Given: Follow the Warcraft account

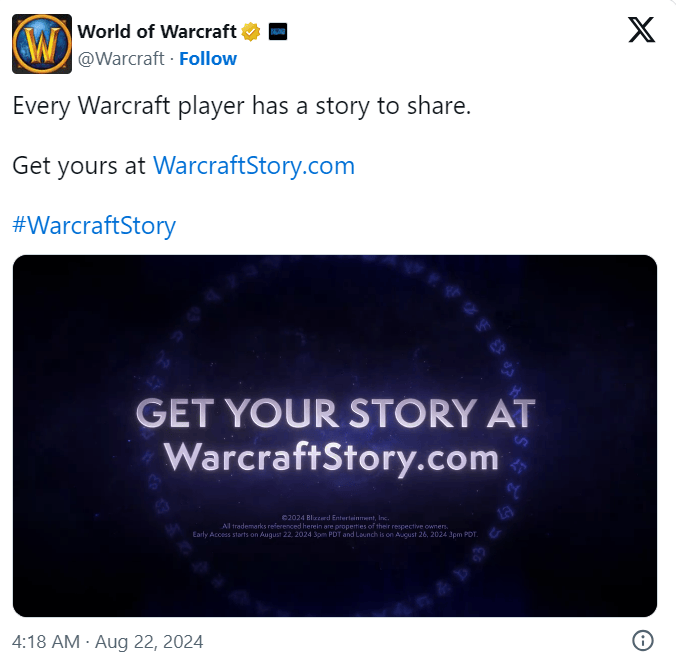Looking at the screenshot, I should coord(208,59).
